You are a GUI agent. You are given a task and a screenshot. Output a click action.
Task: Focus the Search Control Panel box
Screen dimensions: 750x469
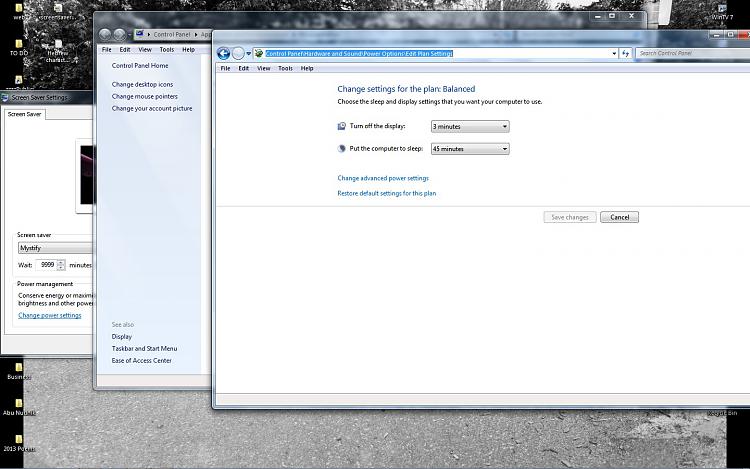(692, 53)
